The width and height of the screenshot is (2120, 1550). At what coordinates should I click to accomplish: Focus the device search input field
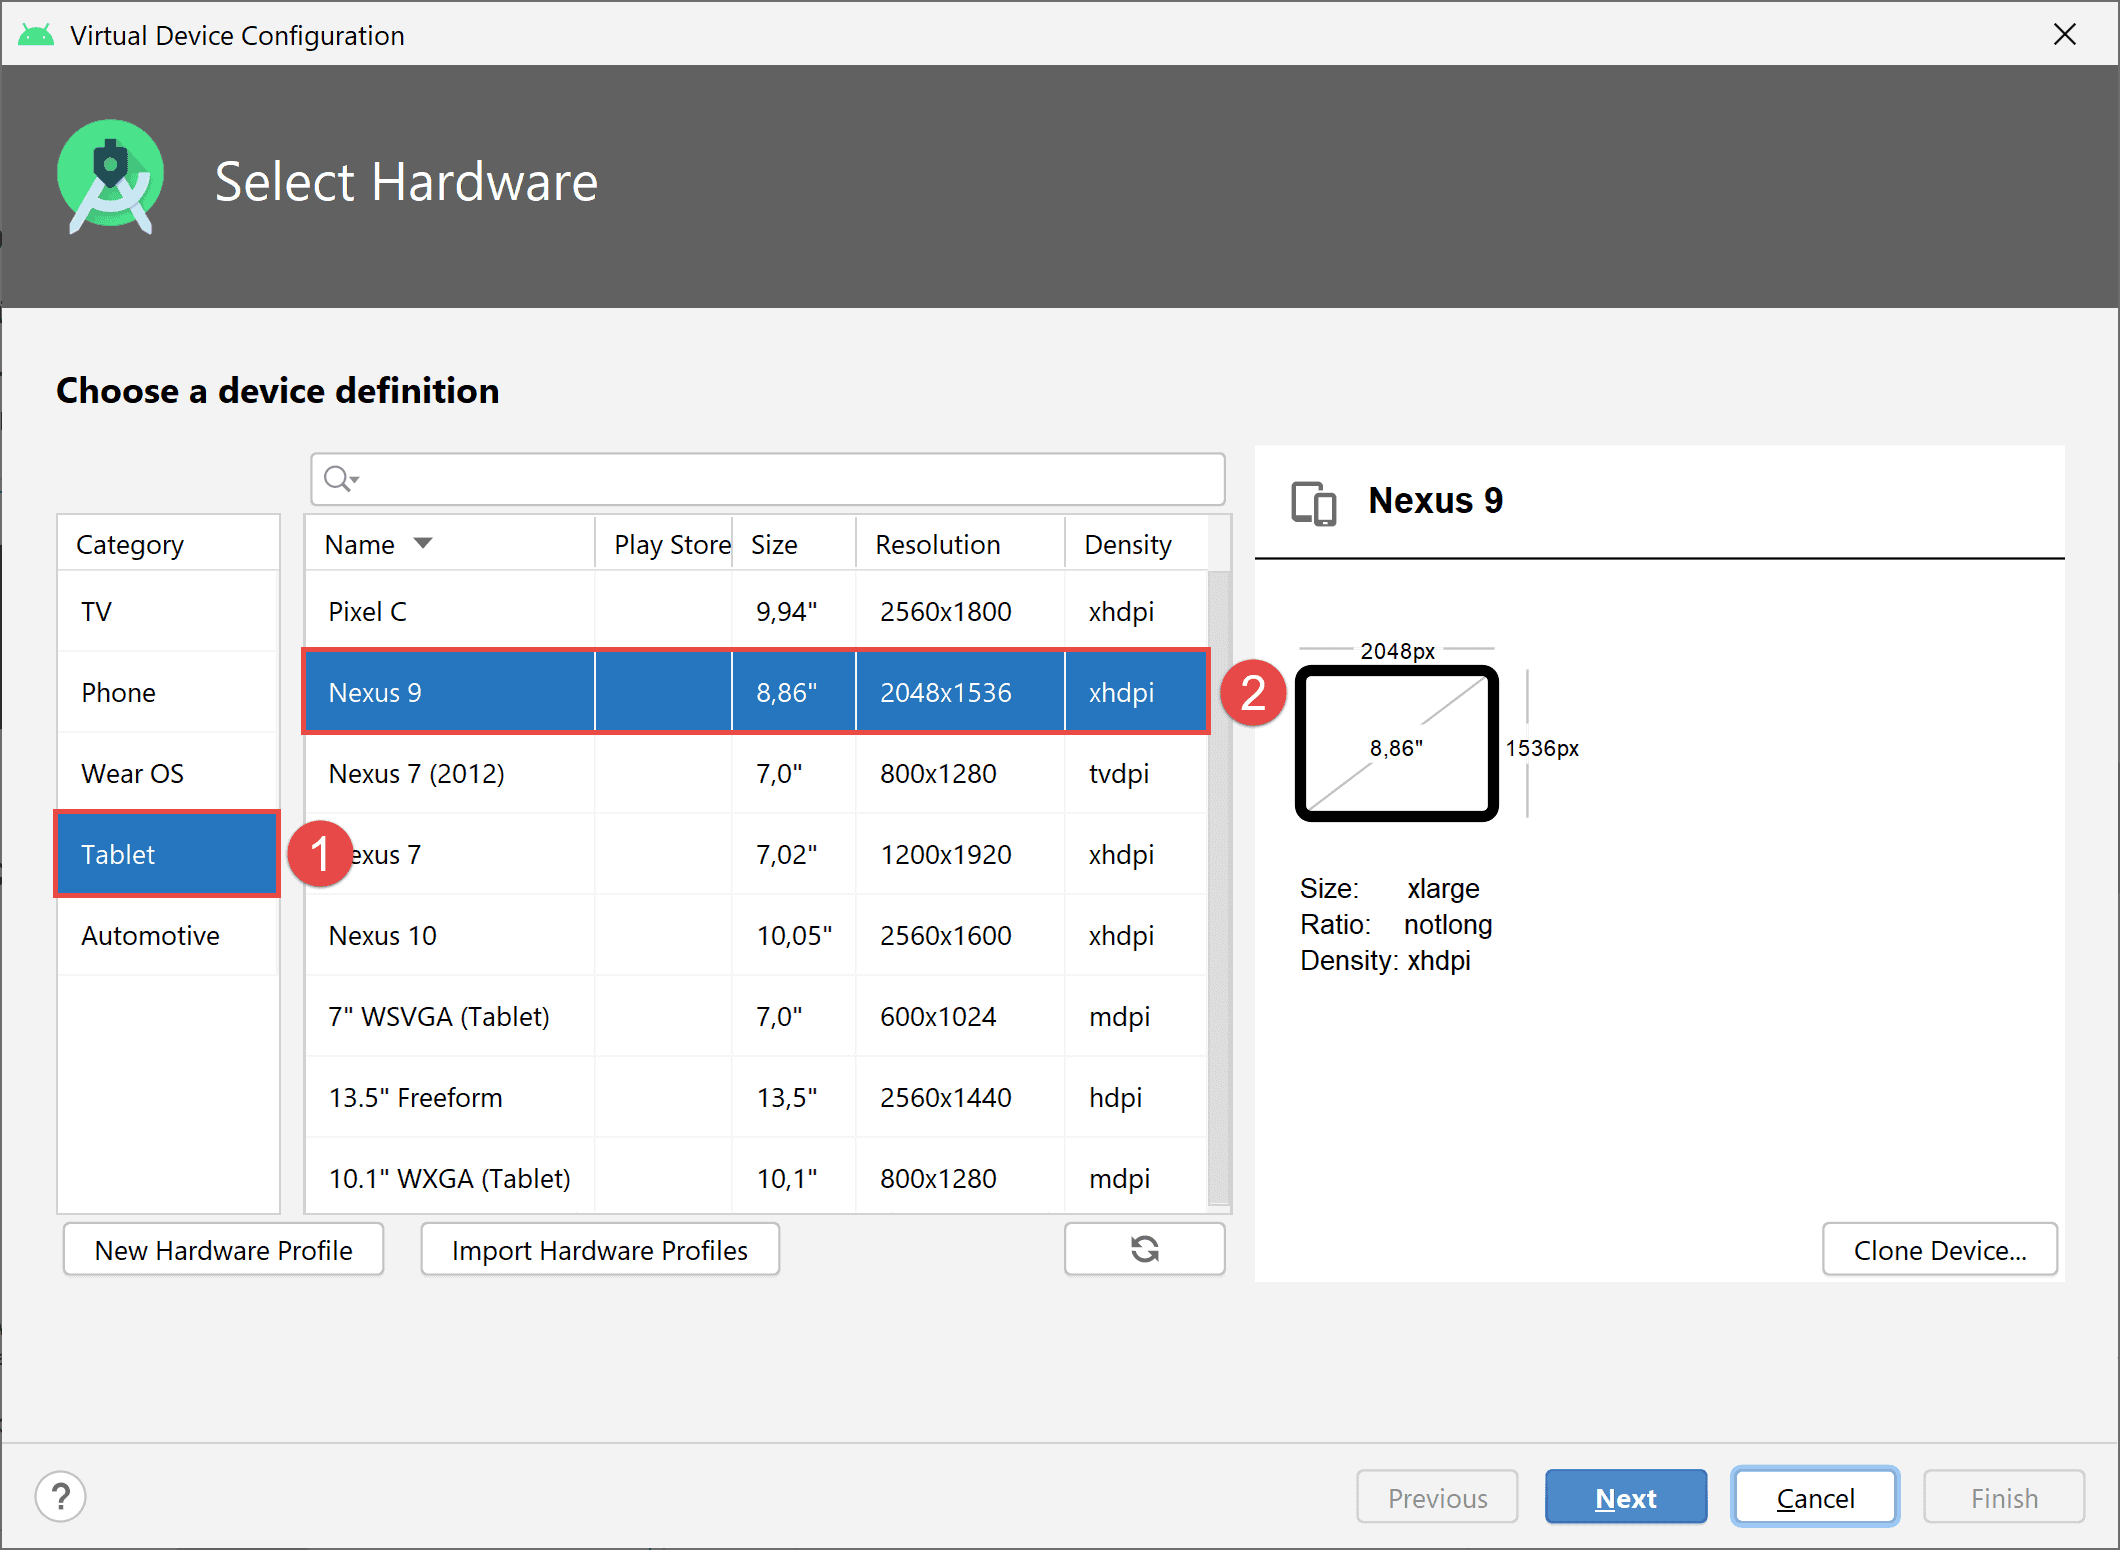click(x=767, y=479)
